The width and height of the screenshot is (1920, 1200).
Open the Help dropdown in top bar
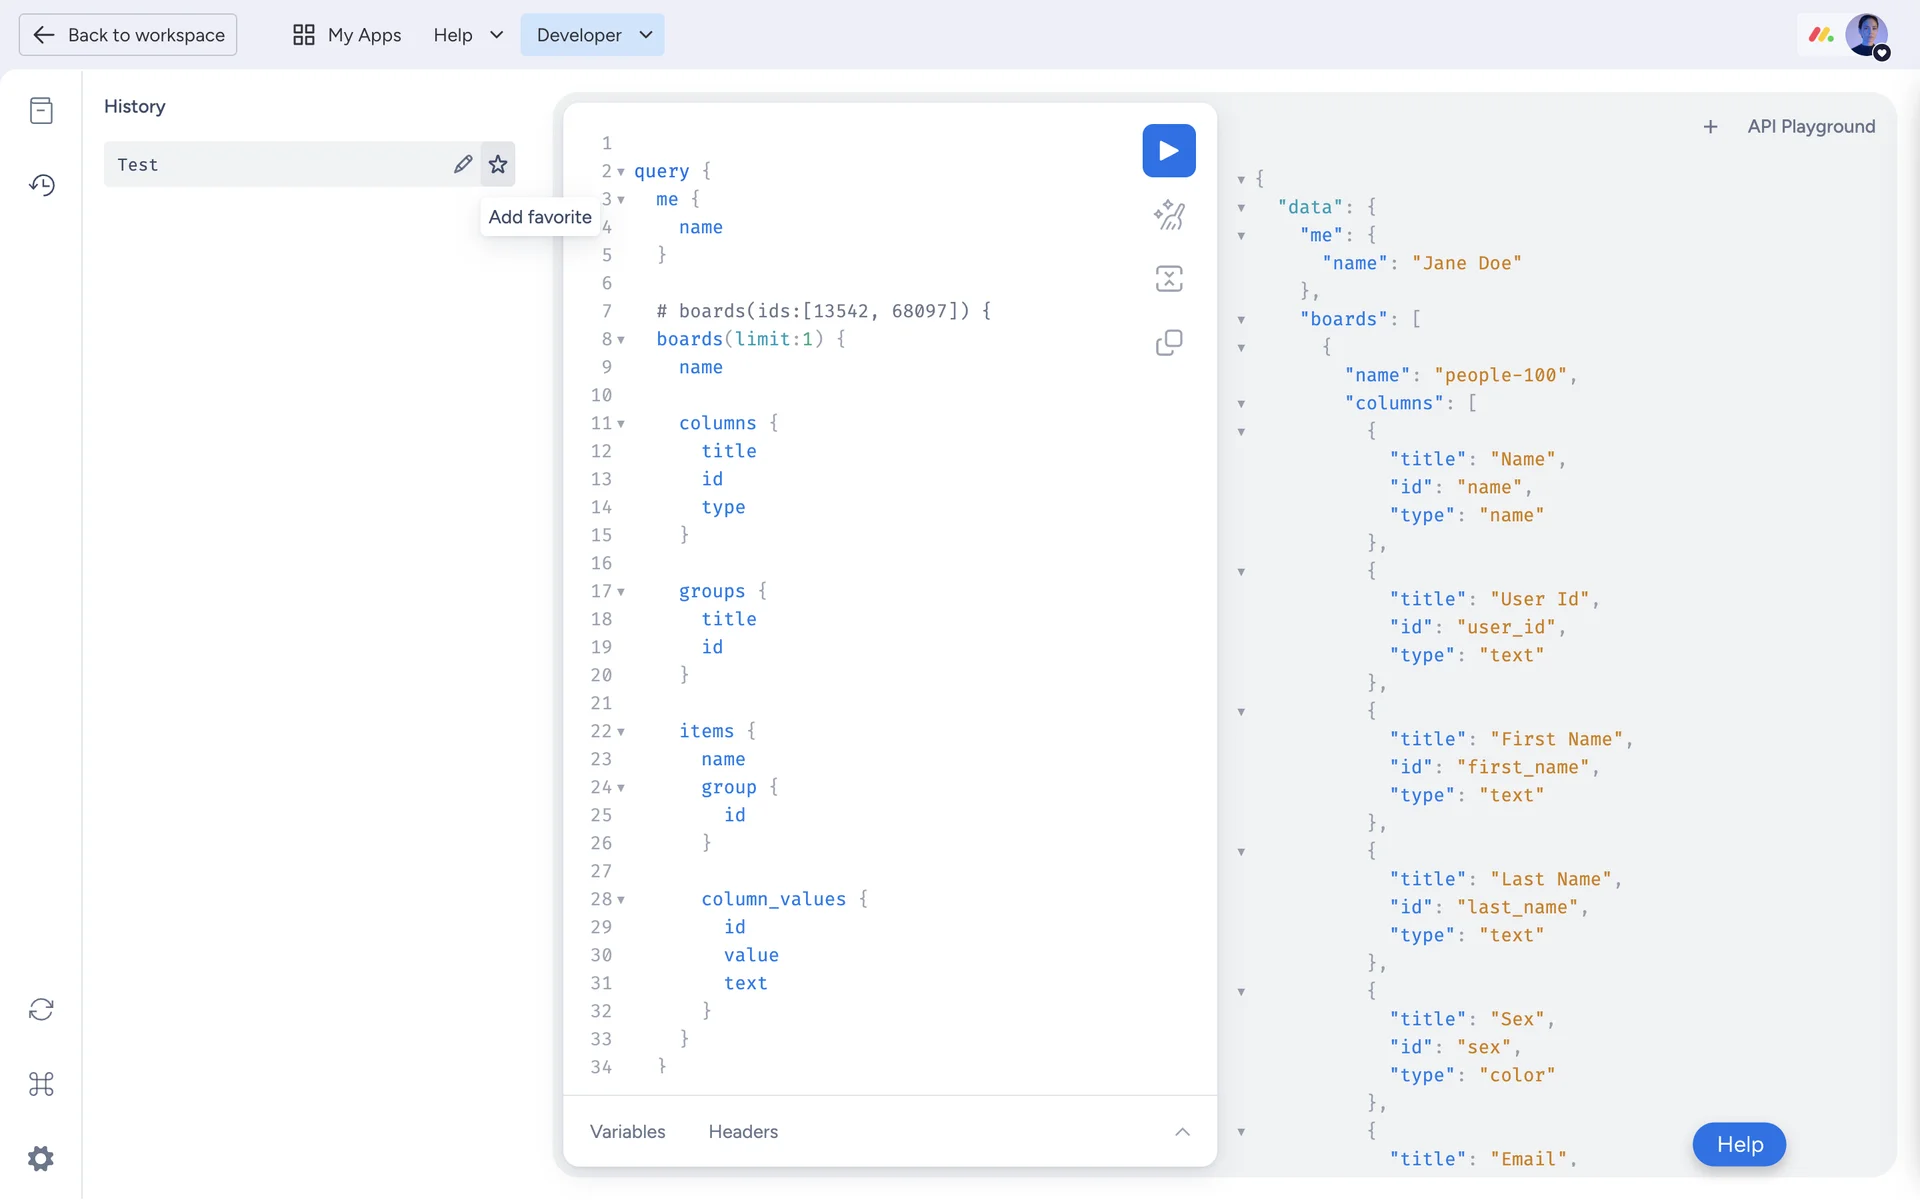[467, 35]
